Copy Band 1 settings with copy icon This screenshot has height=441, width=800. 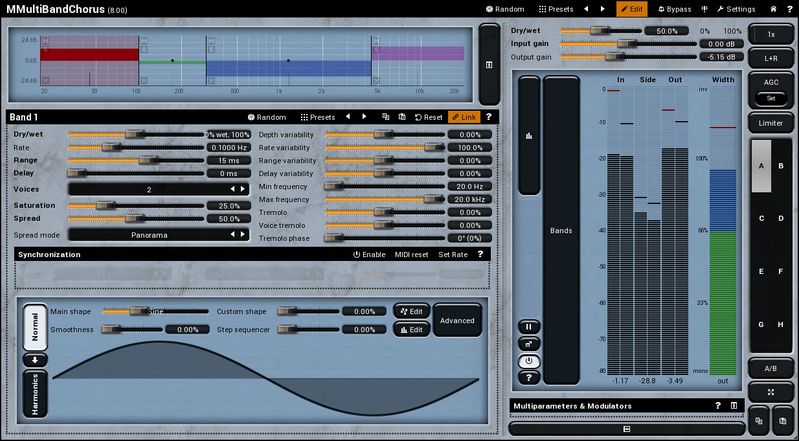(x=385, y=117)
